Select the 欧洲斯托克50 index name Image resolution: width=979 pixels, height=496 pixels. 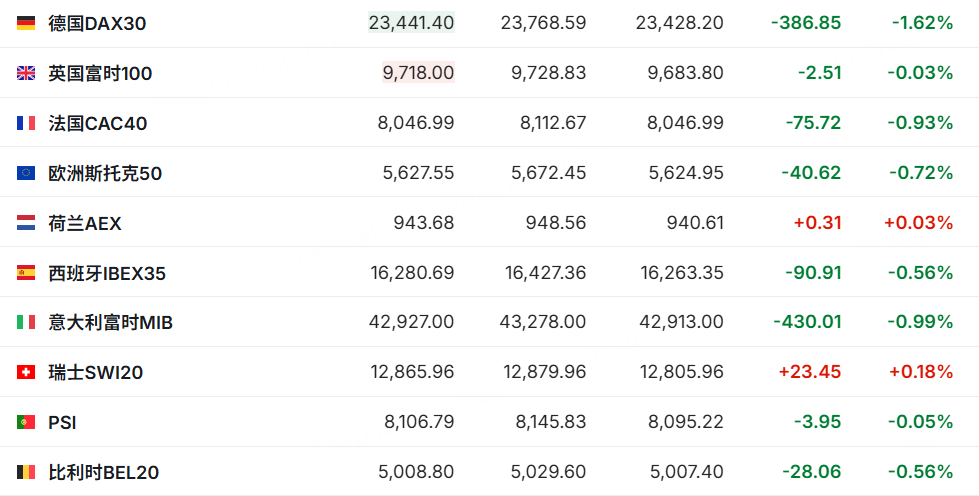click(x=105, y=173)
